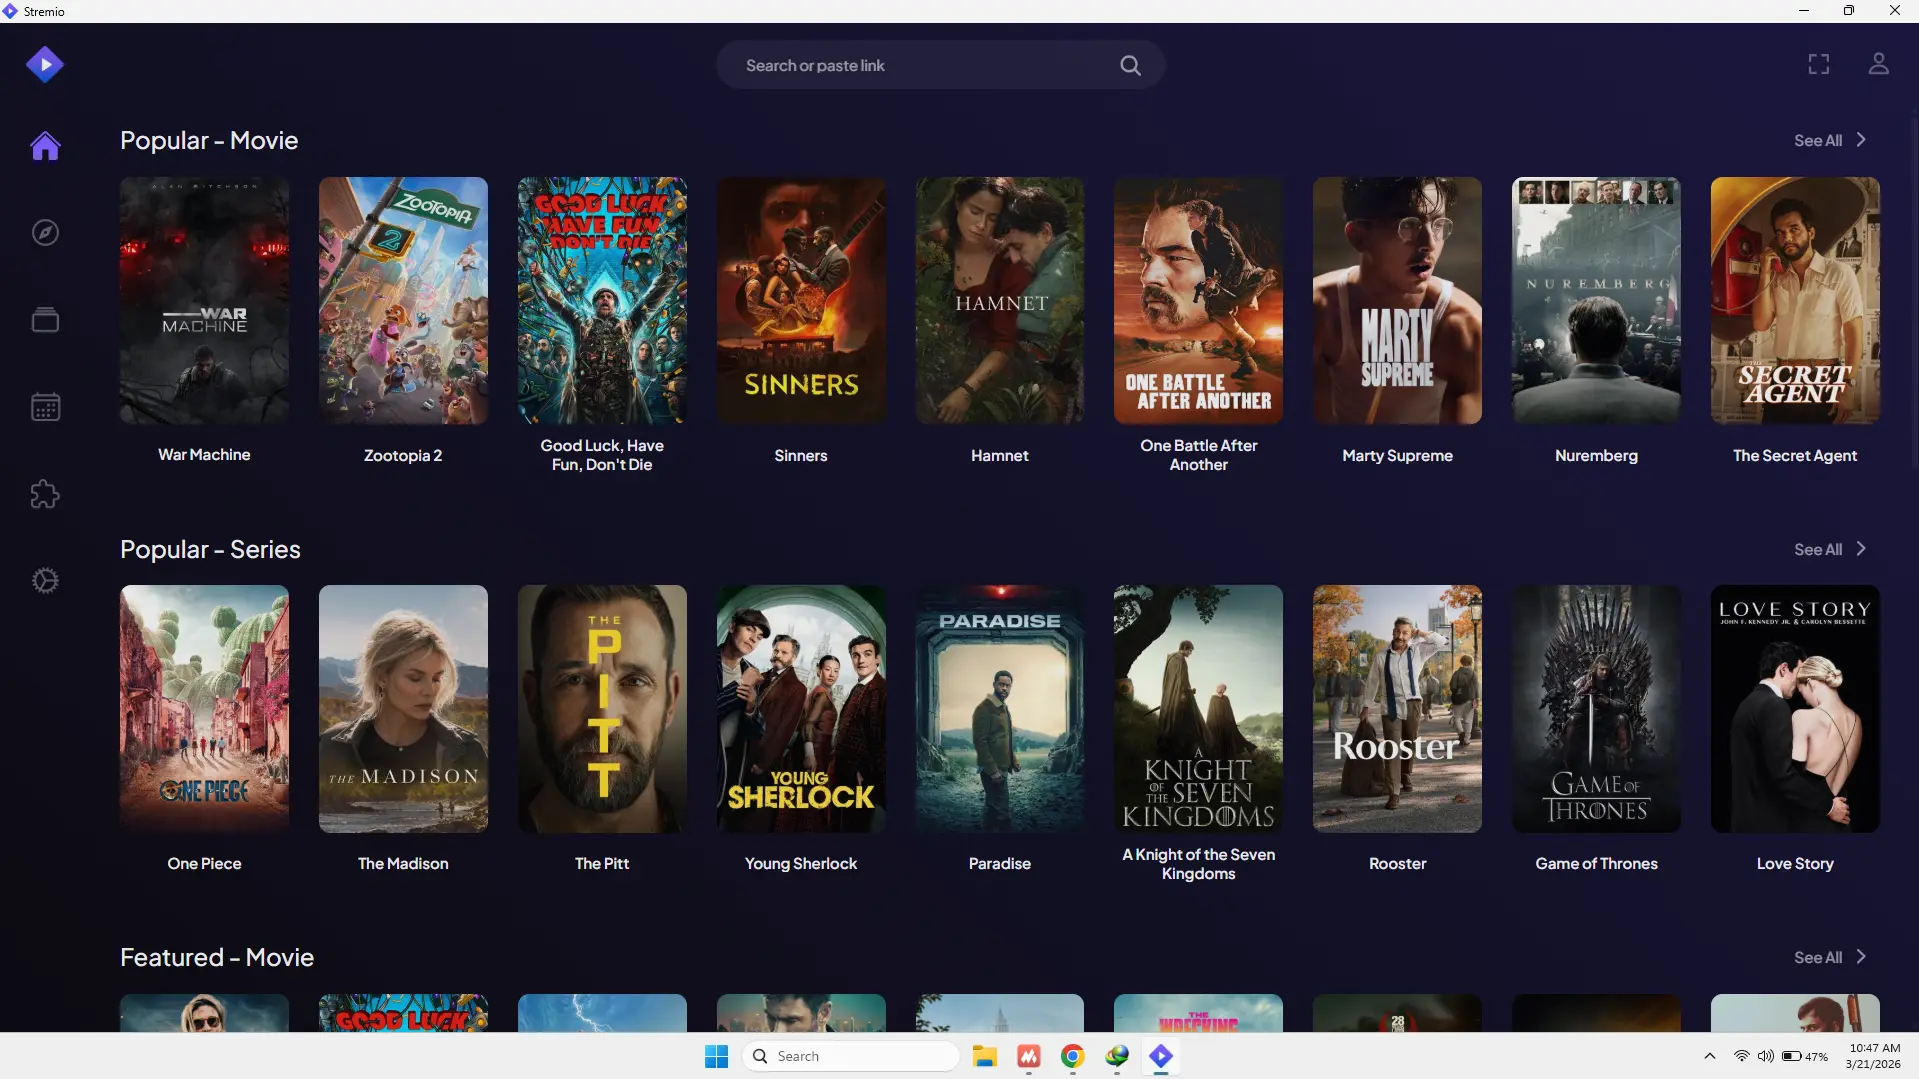Open The Madison series poster

point(403,709)
